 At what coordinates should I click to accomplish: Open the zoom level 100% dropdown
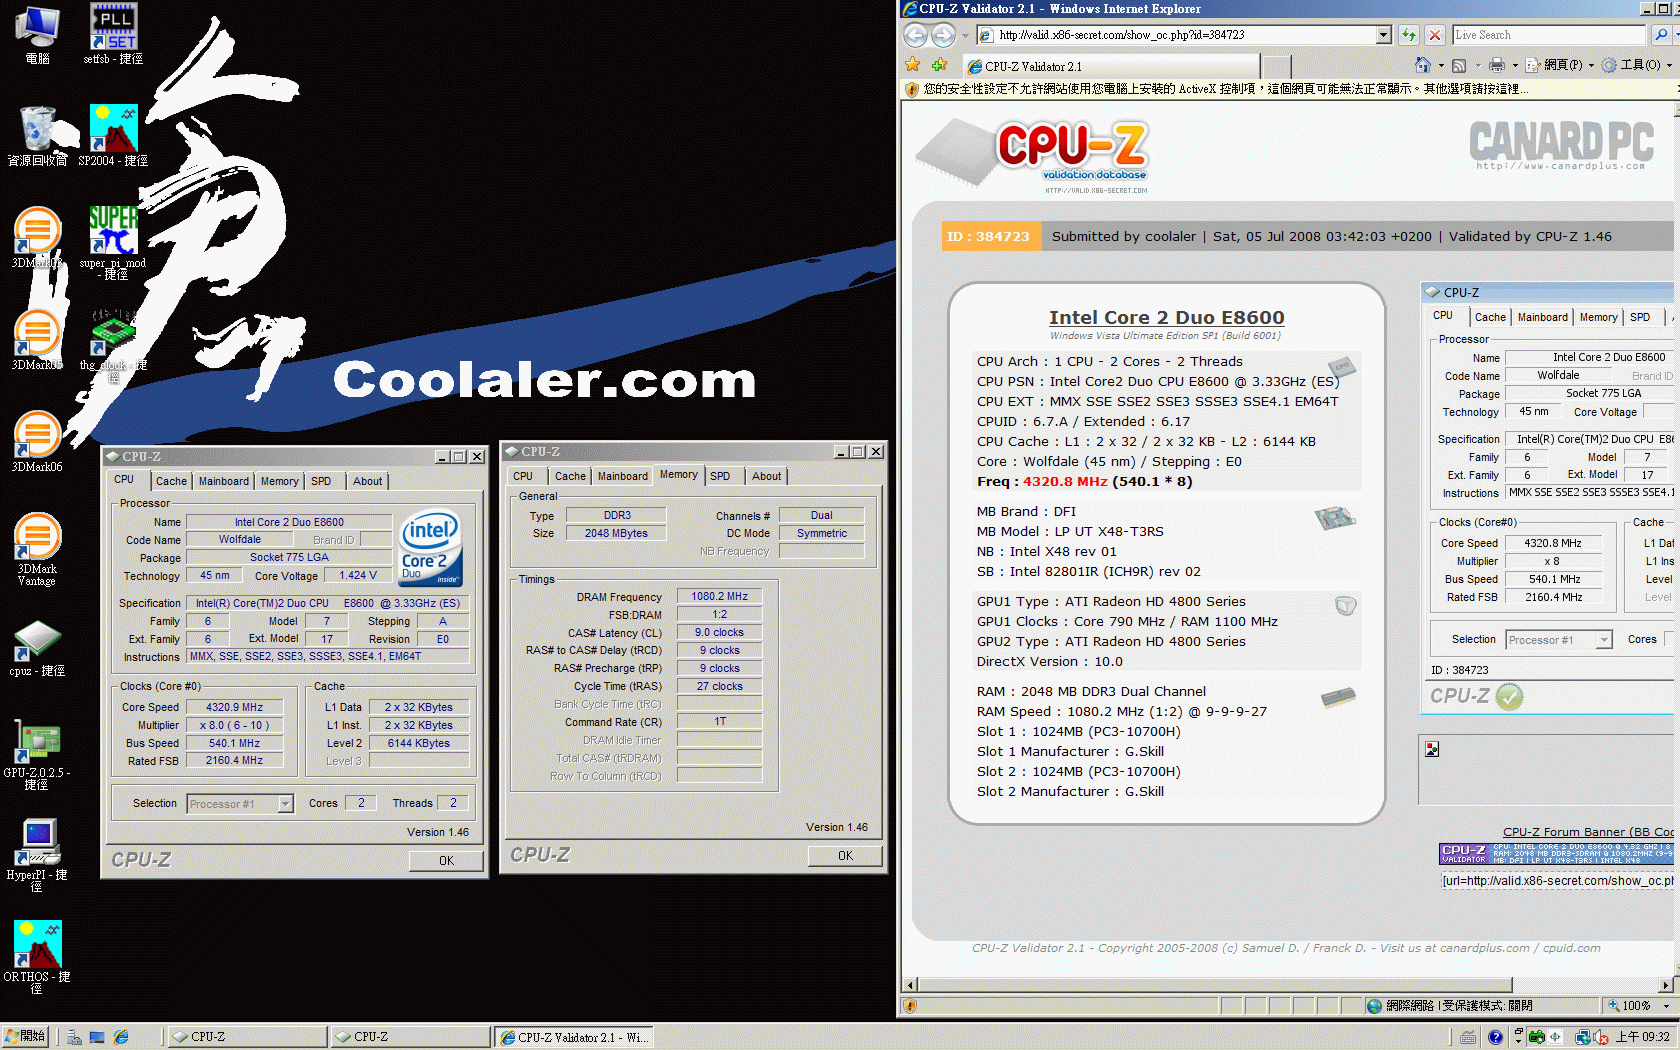click(1666, 1006)
